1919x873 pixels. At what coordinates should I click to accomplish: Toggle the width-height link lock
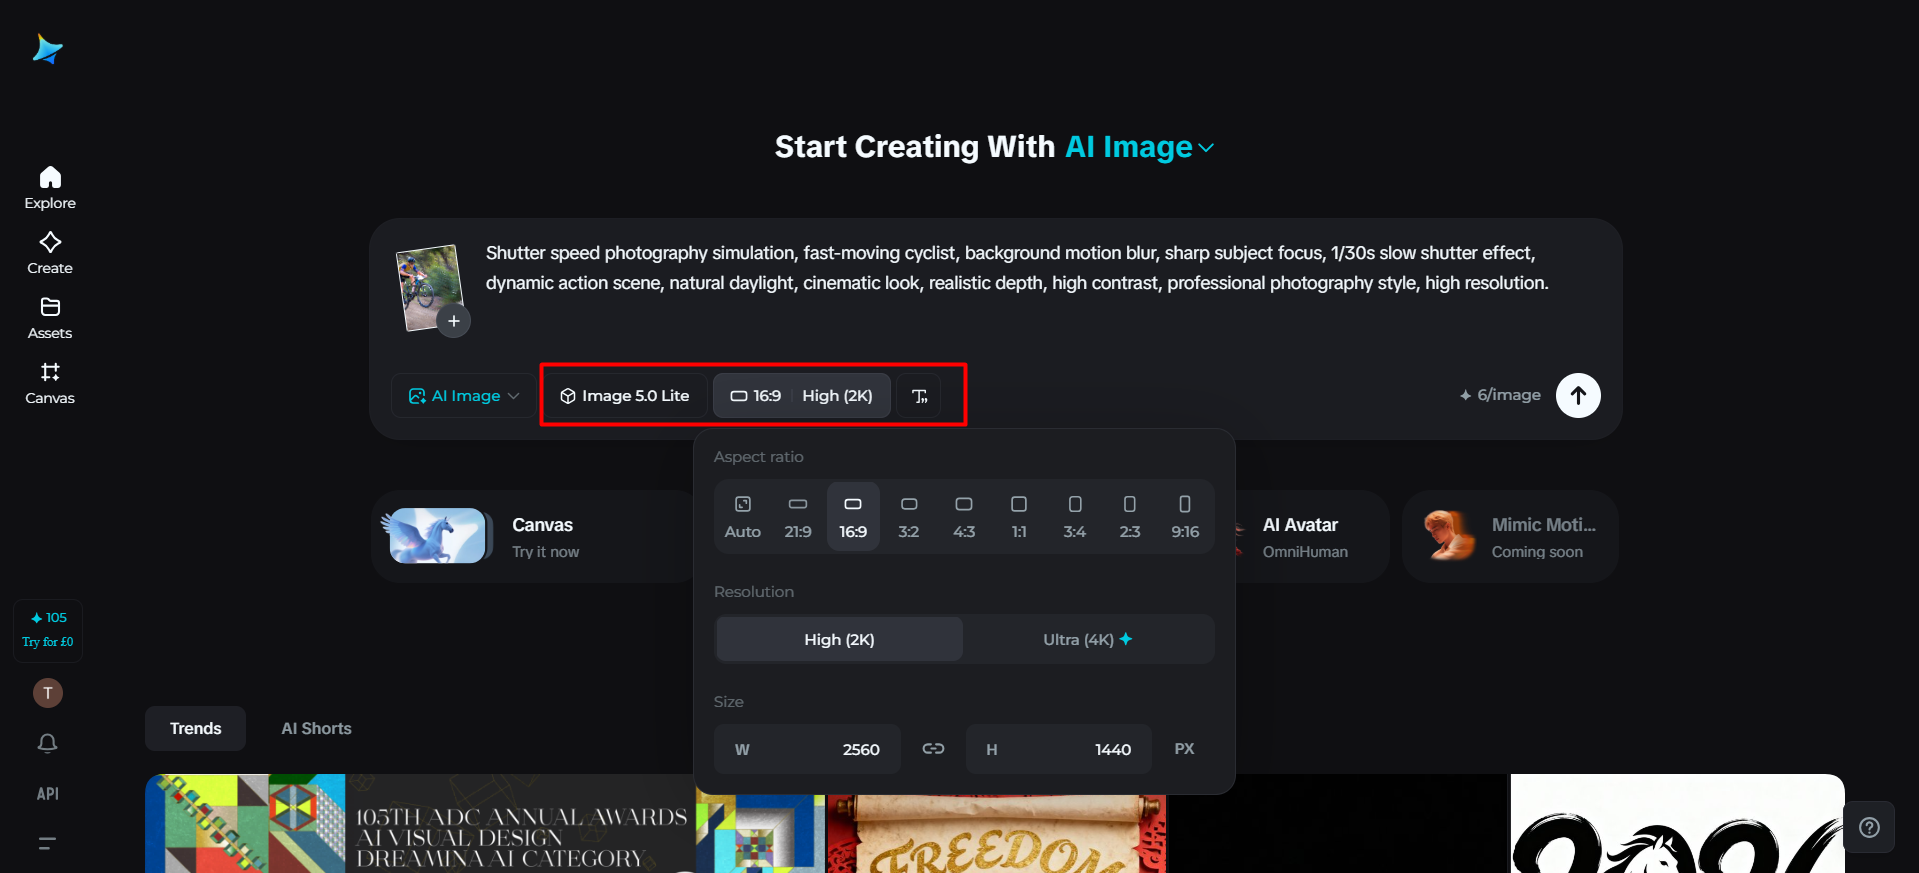click(x=933, y=749)
